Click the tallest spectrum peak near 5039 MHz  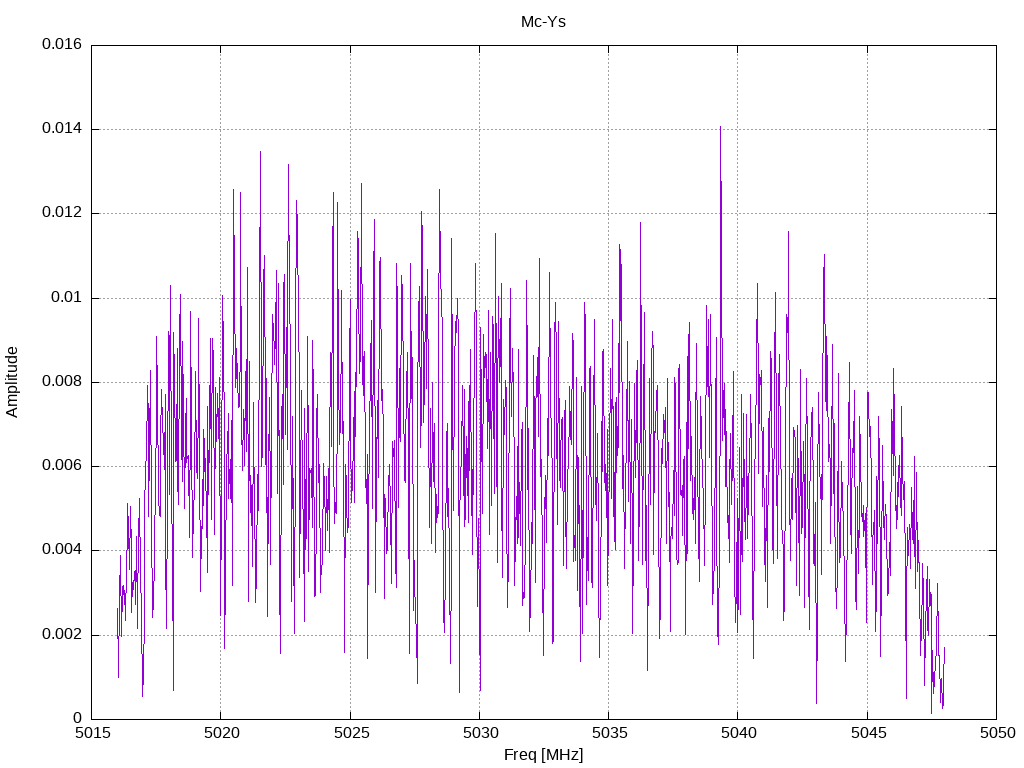[x=720, y=129]
